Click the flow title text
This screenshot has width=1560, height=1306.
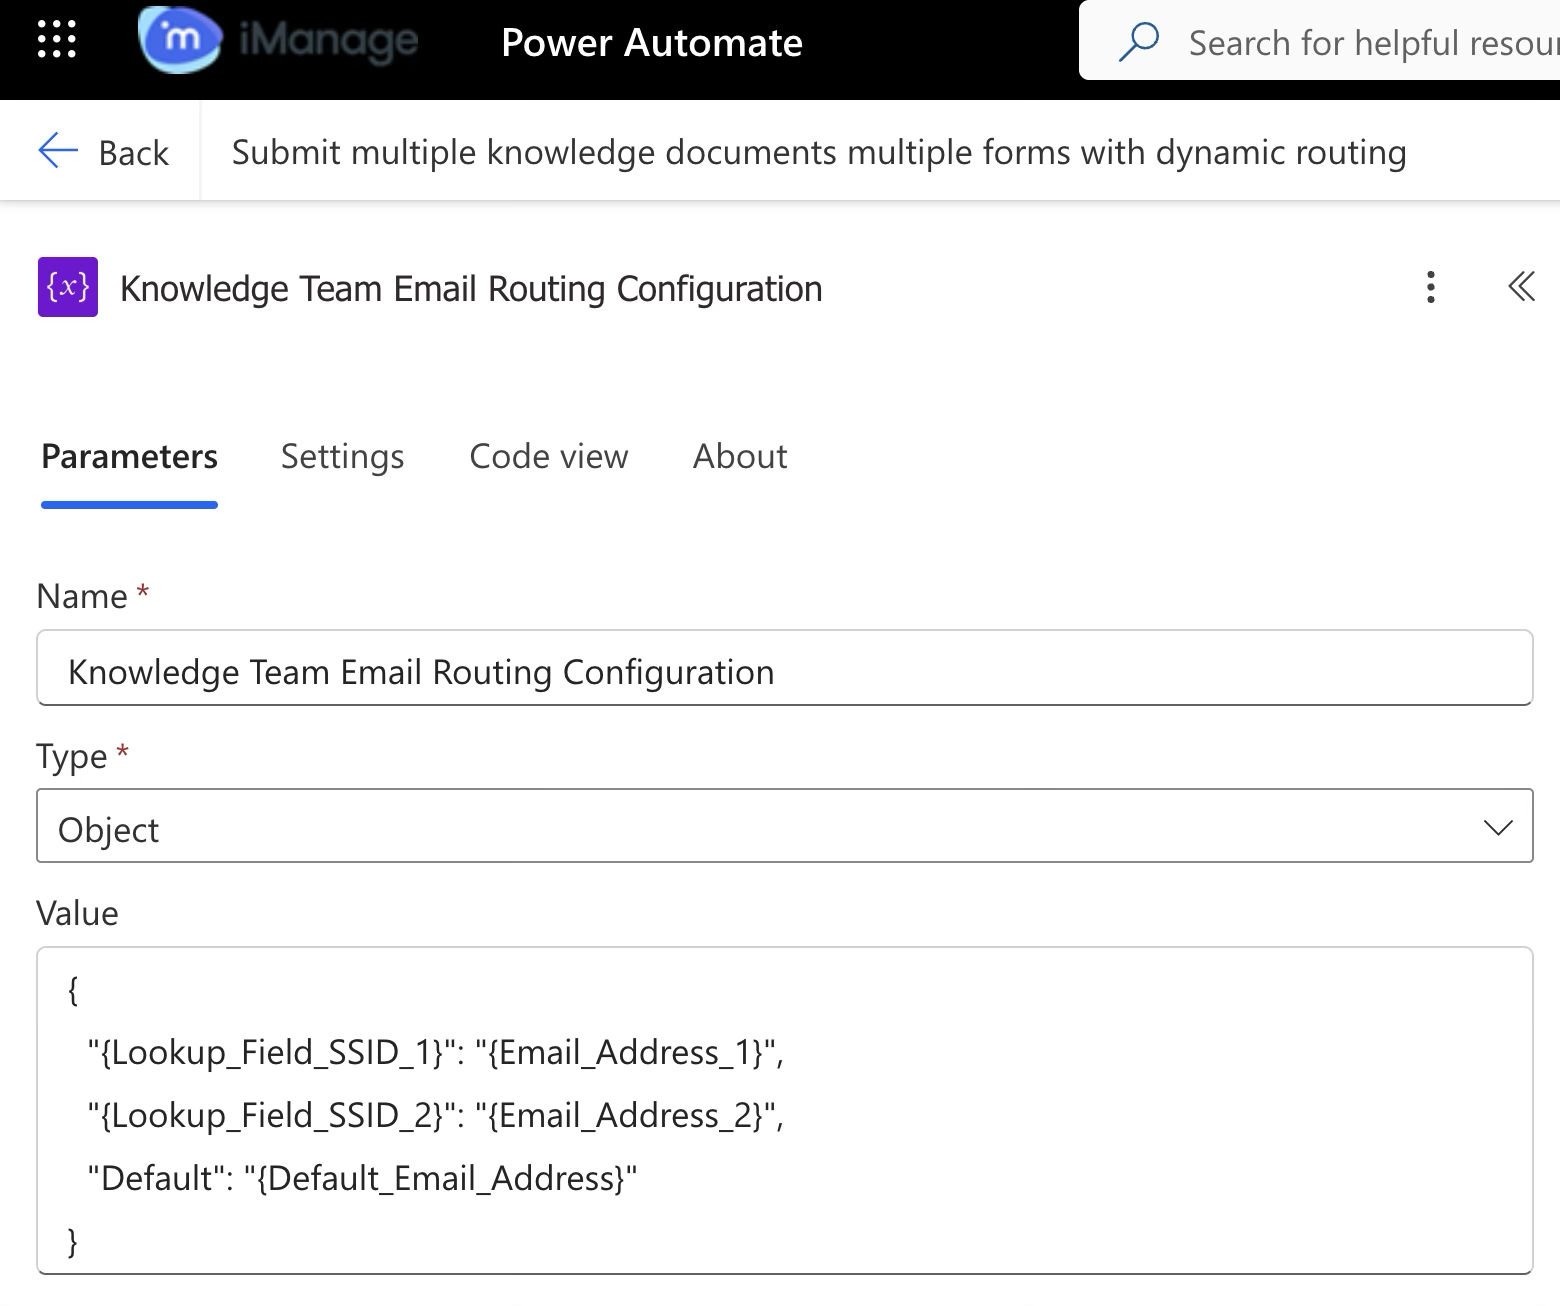(x=819, y=152)
